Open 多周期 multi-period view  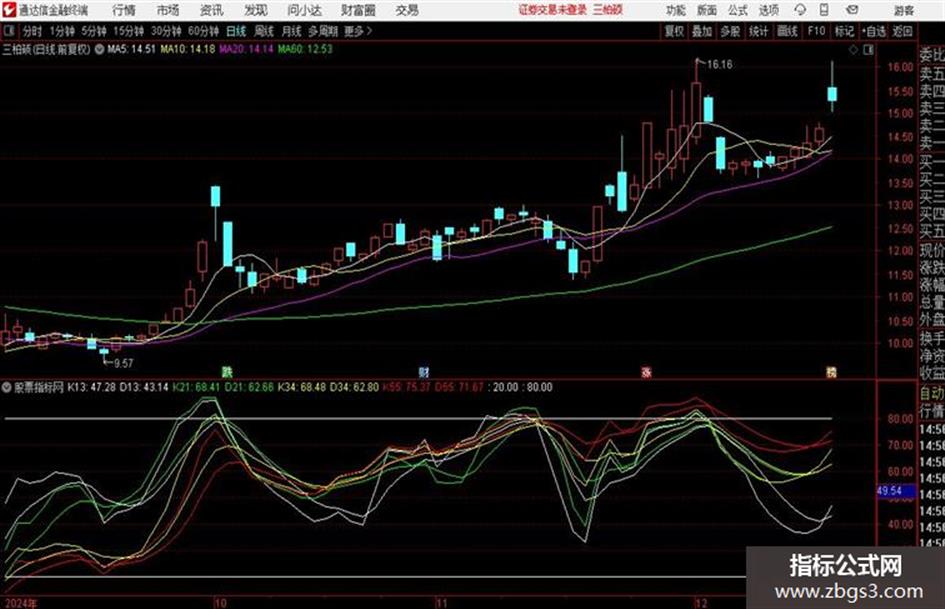[x=324, y=31]
